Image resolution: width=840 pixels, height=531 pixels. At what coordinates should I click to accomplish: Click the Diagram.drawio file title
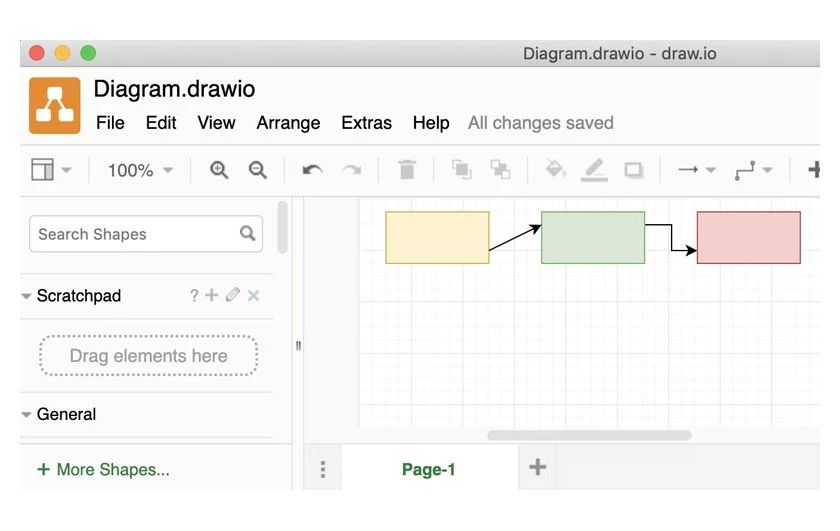pyautogui.click(x=174, y=89)
